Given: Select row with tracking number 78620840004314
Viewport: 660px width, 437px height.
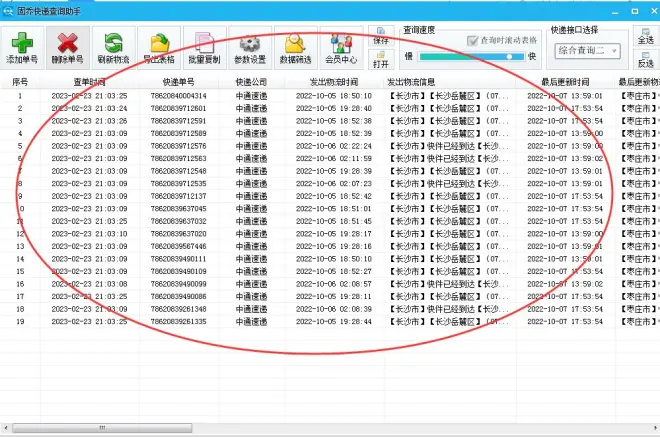Looking at the screenshot, I should (178, 96).
